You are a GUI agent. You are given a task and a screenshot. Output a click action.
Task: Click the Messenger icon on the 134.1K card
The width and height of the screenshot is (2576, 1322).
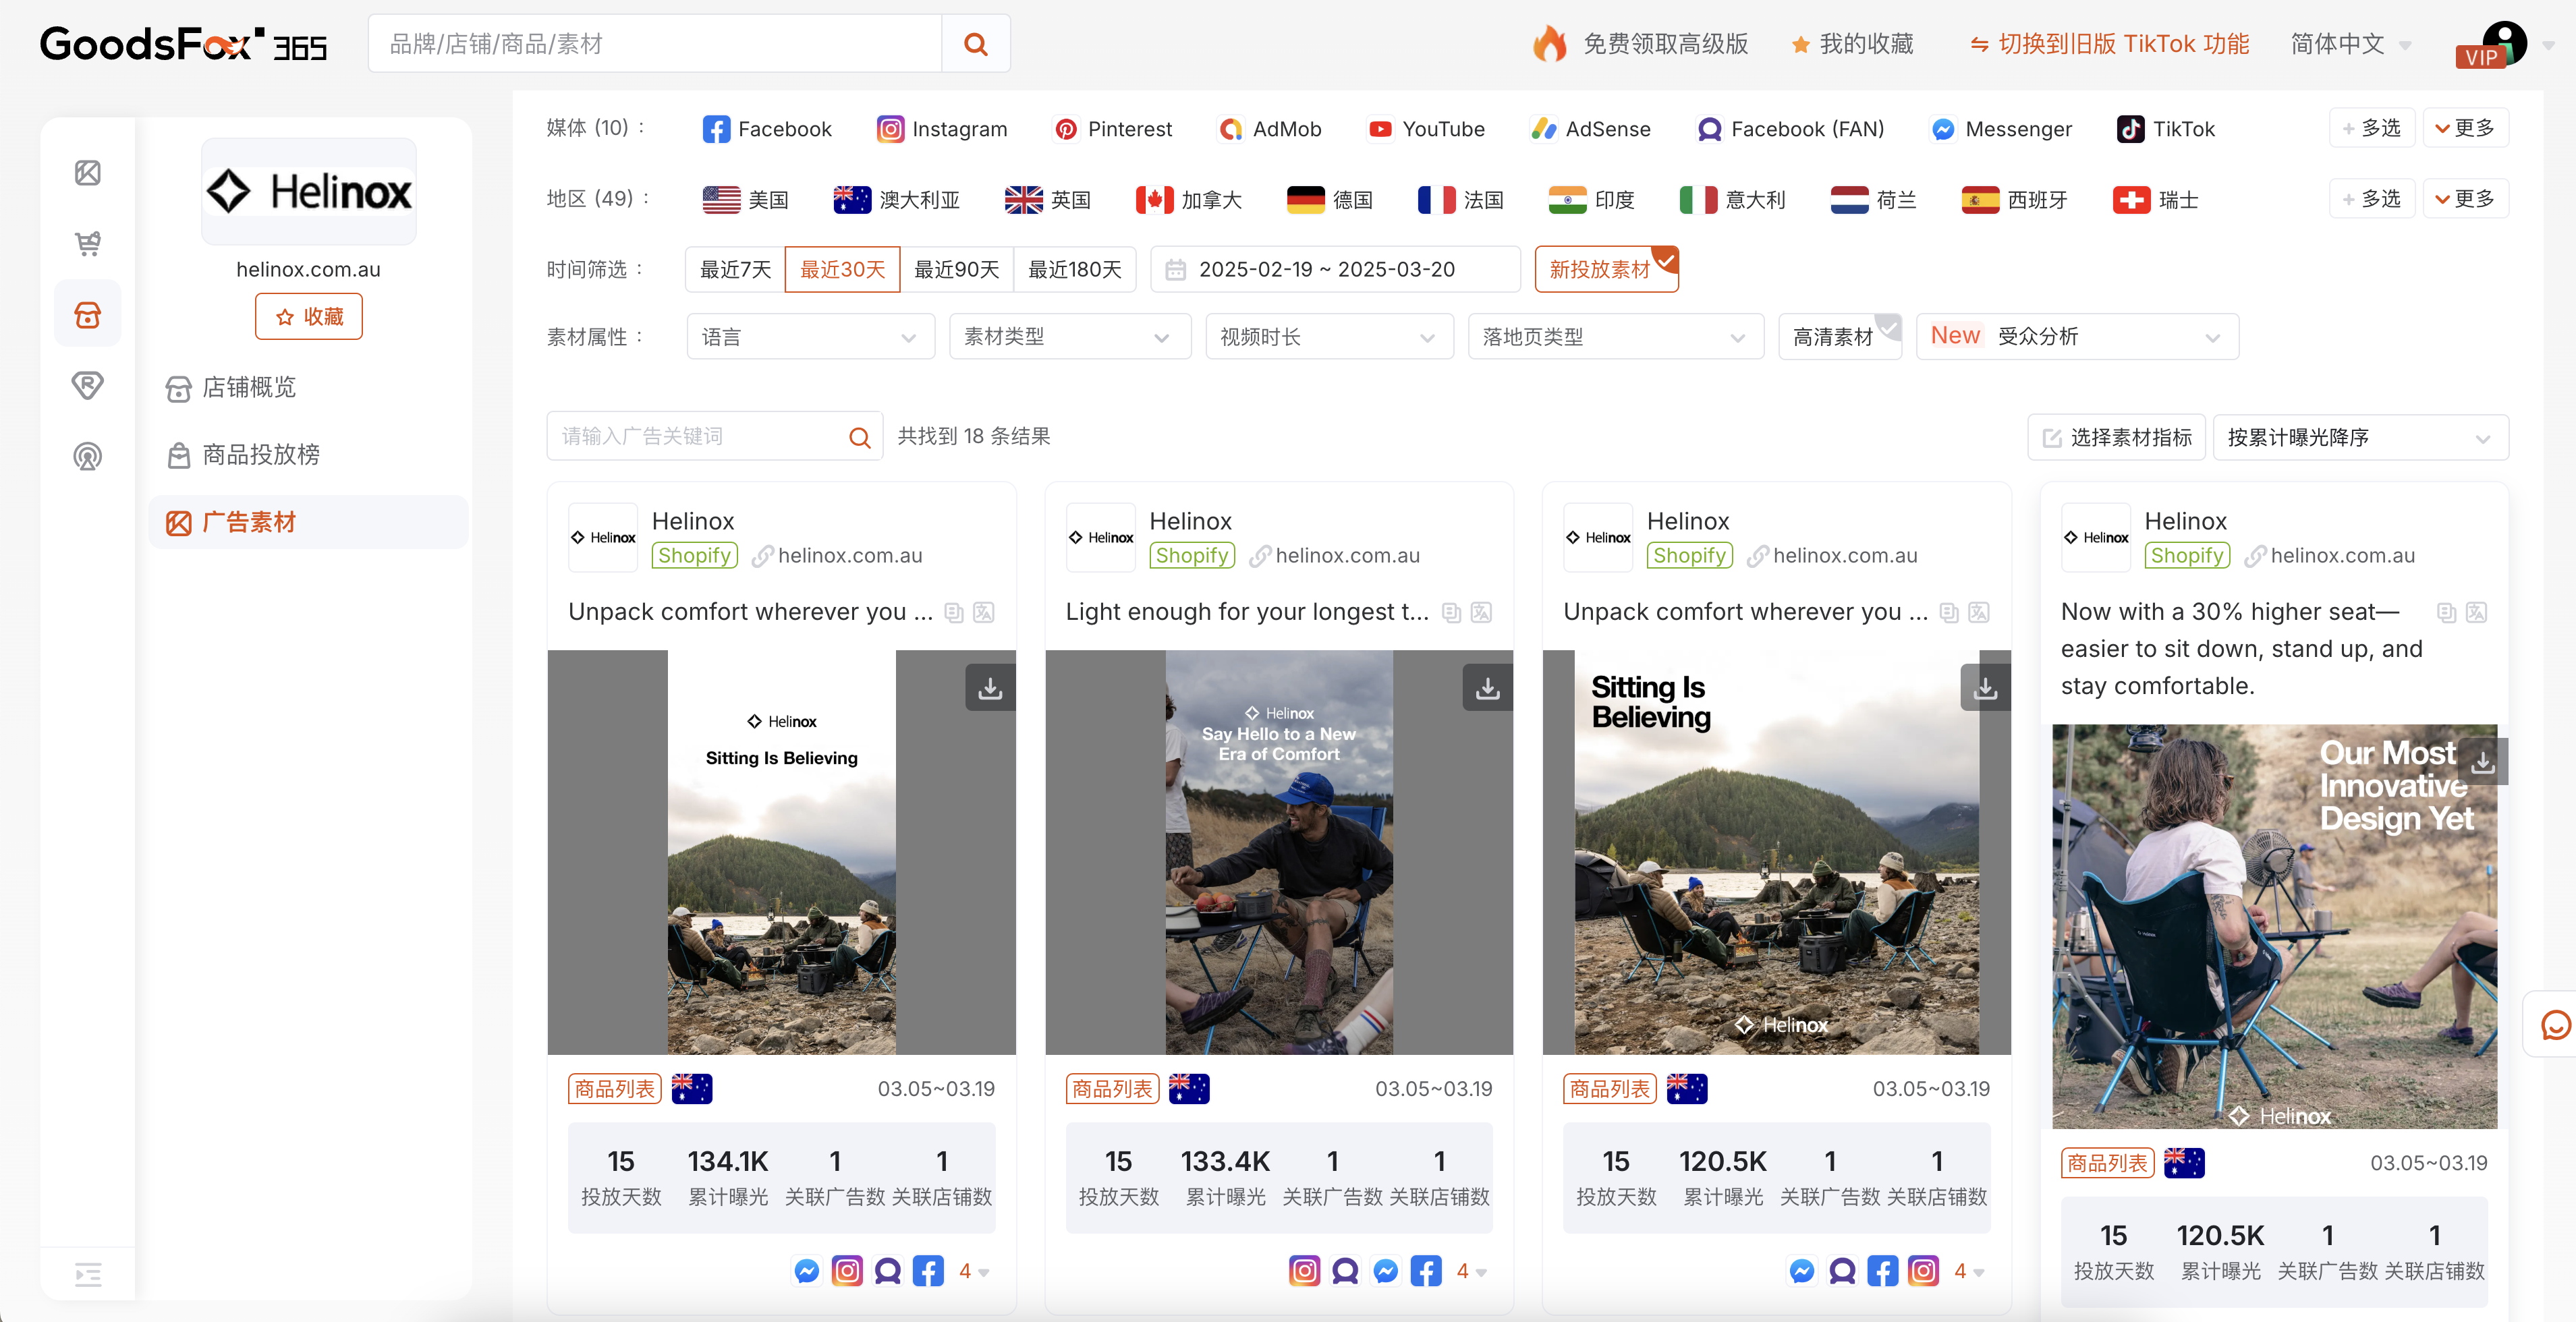pyautogui.click(x=806, y=1271)
